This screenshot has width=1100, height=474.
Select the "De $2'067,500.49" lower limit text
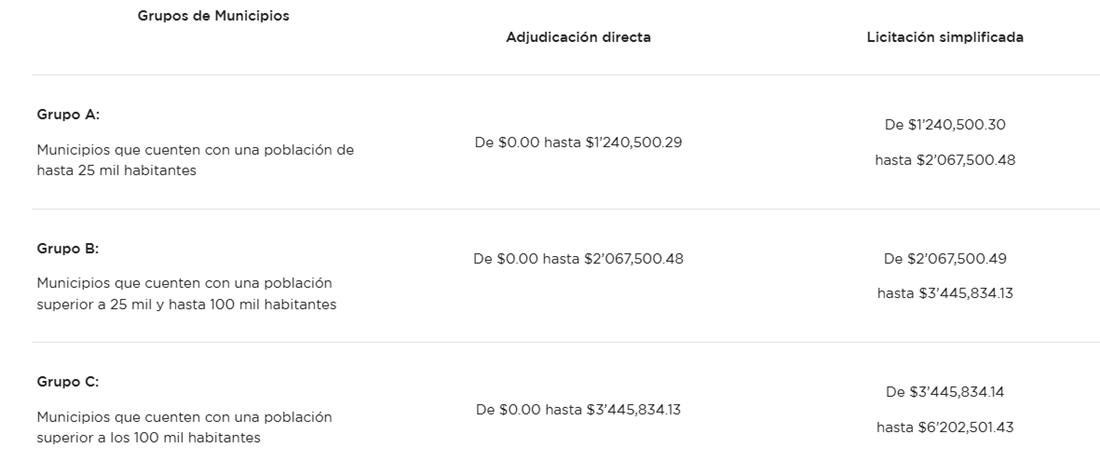tap(945, 259)
